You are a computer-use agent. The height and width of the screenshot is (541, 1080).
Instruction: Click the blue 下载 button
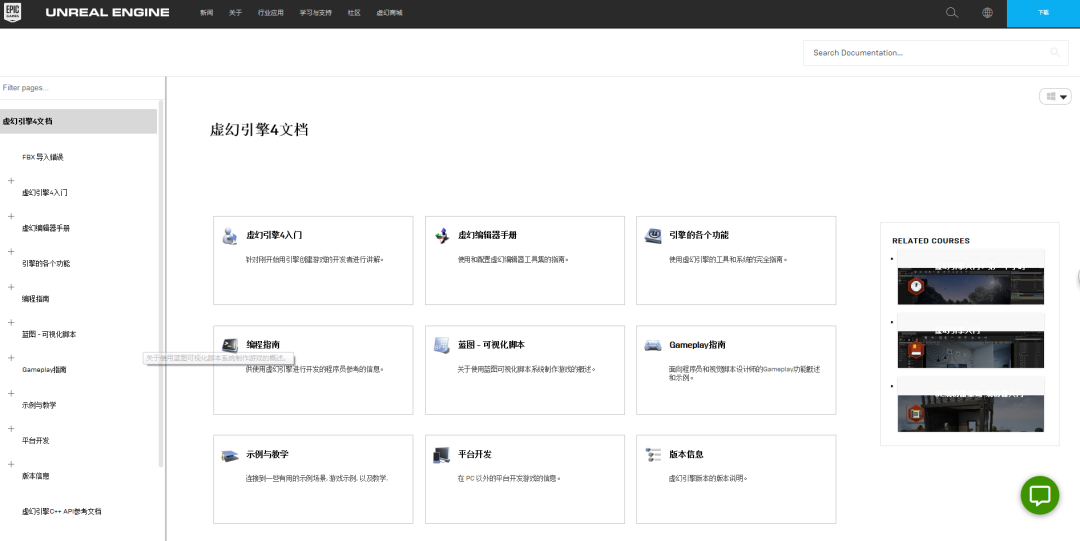(1043, 13)
